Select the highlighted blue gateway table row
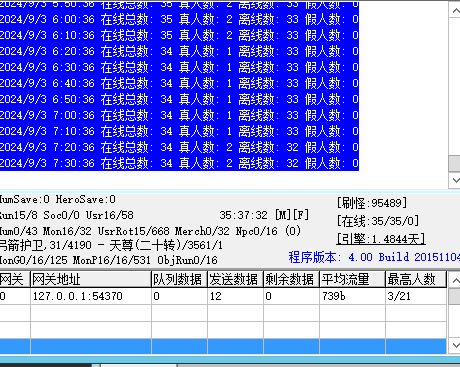The image size is (460, 367). (223, 346)
